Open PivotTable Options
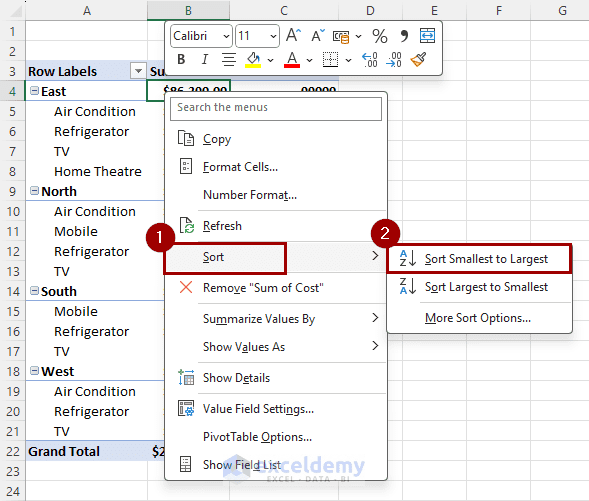 276,437
